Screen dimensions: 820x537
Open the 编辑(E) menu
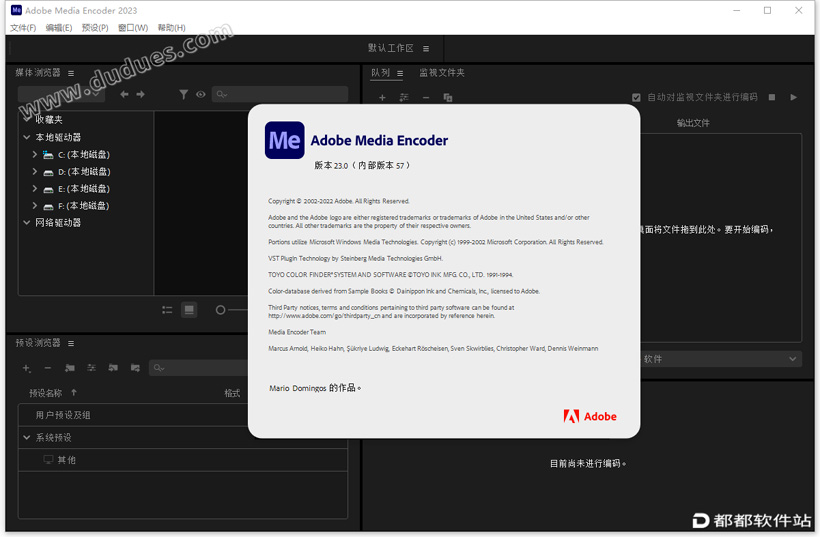59,28
